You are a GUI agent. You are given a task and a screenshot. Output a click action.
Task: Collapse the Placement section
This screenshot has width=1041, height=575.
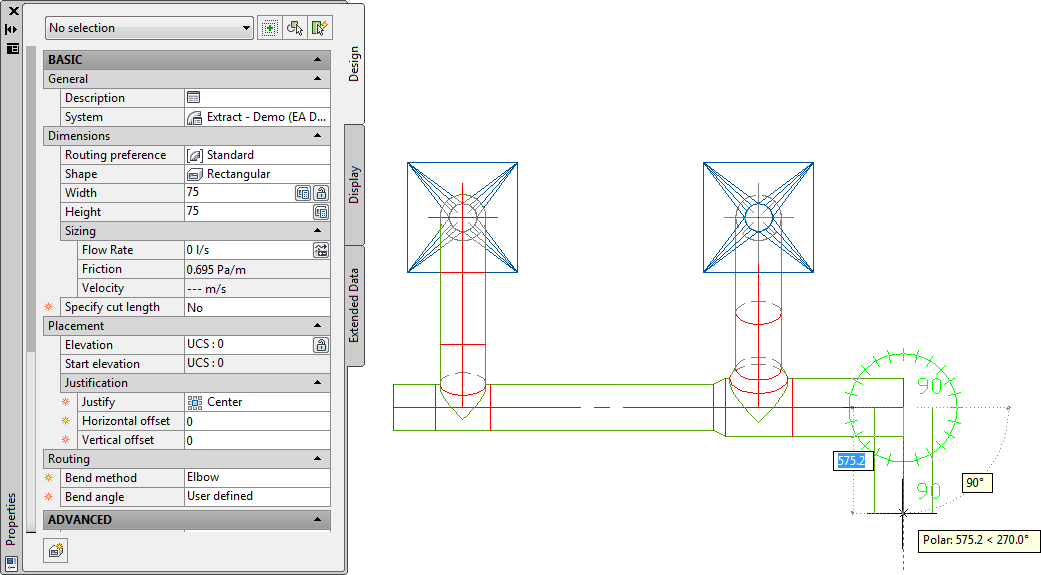[317, 326]
